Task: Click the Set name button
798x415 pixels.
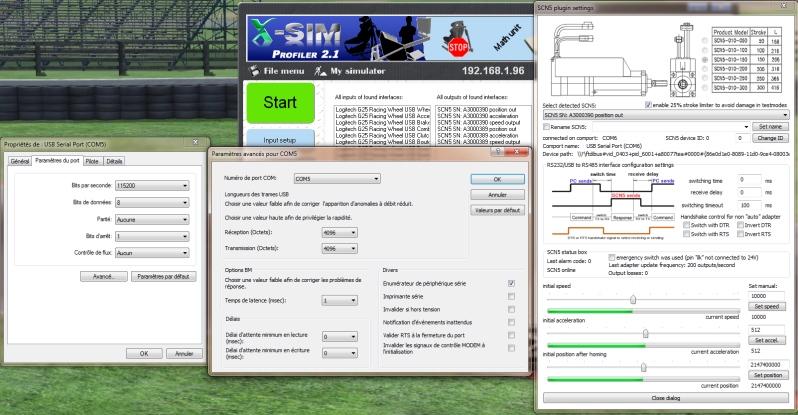Action: point(770,126)
